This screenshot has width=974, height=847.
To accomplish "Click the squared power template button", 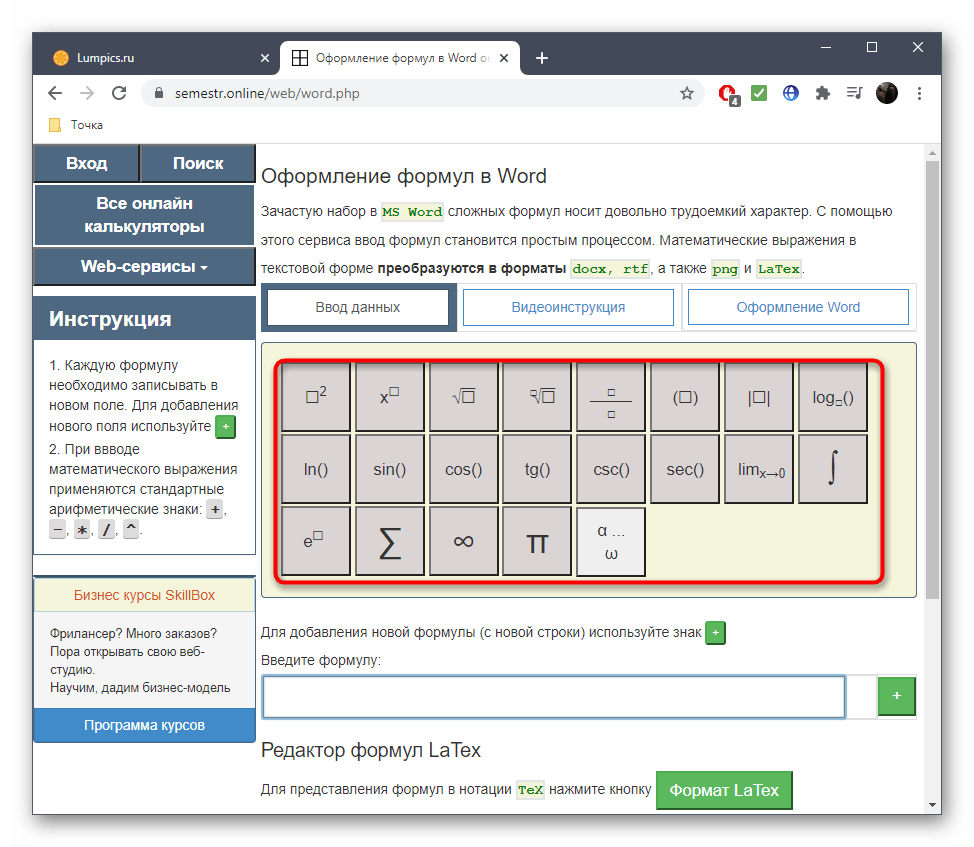I will click(x=316, y=397).
